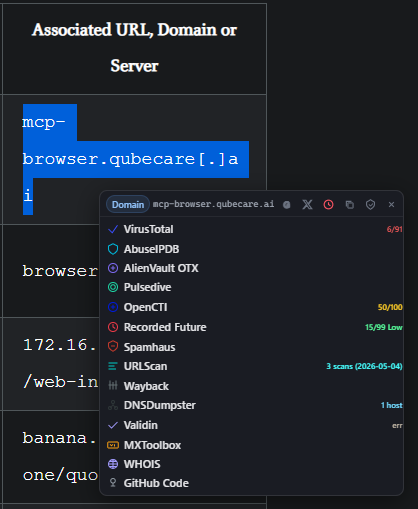Click the OpenCTI 50/100 score
The height and width of the screenshot is (509, 418).
pos(390,307)
